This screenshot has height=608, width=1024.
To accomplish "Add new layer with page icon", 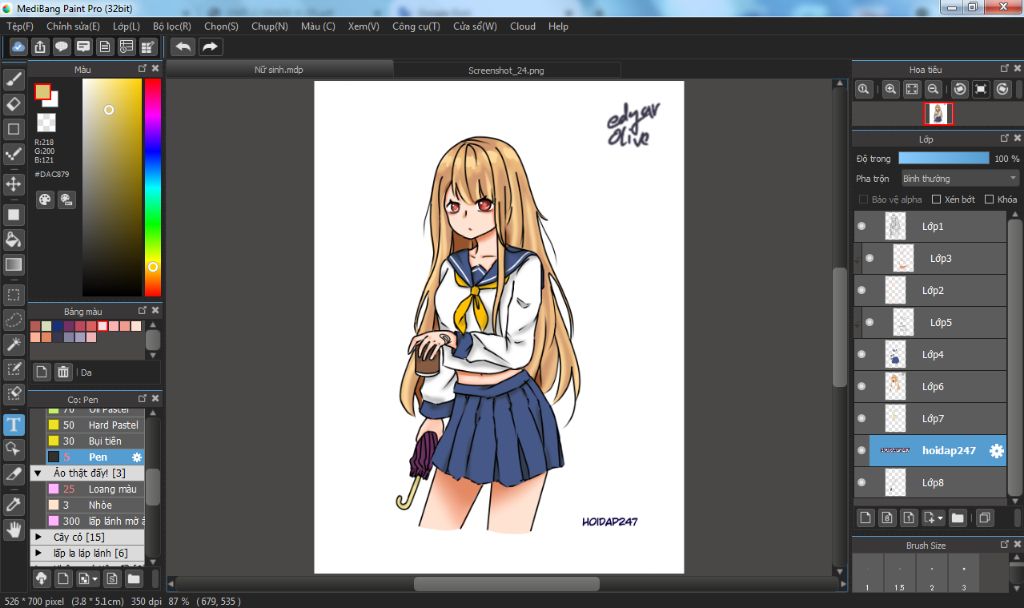I will pyautogui.click(x=865, y=518).
